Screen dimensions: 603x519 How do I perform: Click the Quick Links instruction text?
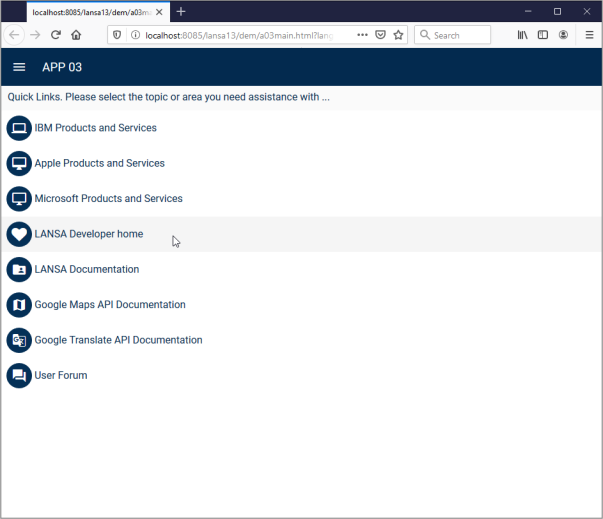[168, 97]
